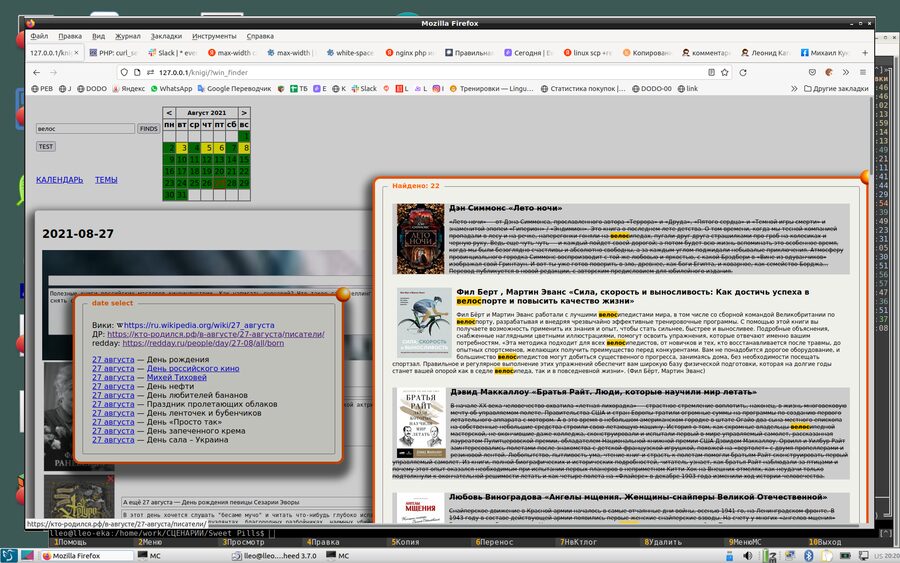Open the Тренировки — Lingu bookmark
This screenshot has height=563, width=900.
coord(491,88)
